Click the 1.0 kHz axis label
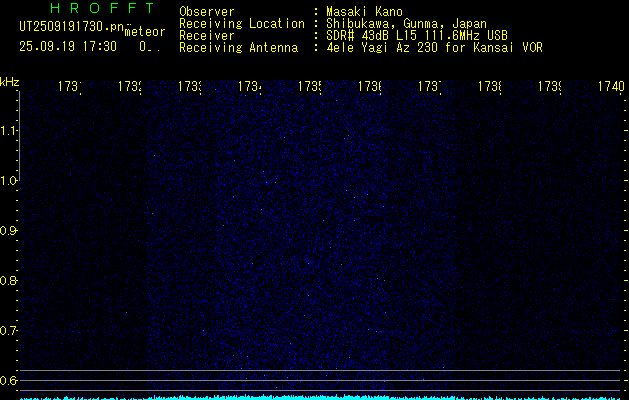Image resolution: width=629 pixels, height=400 pixels. coord(8,181)
